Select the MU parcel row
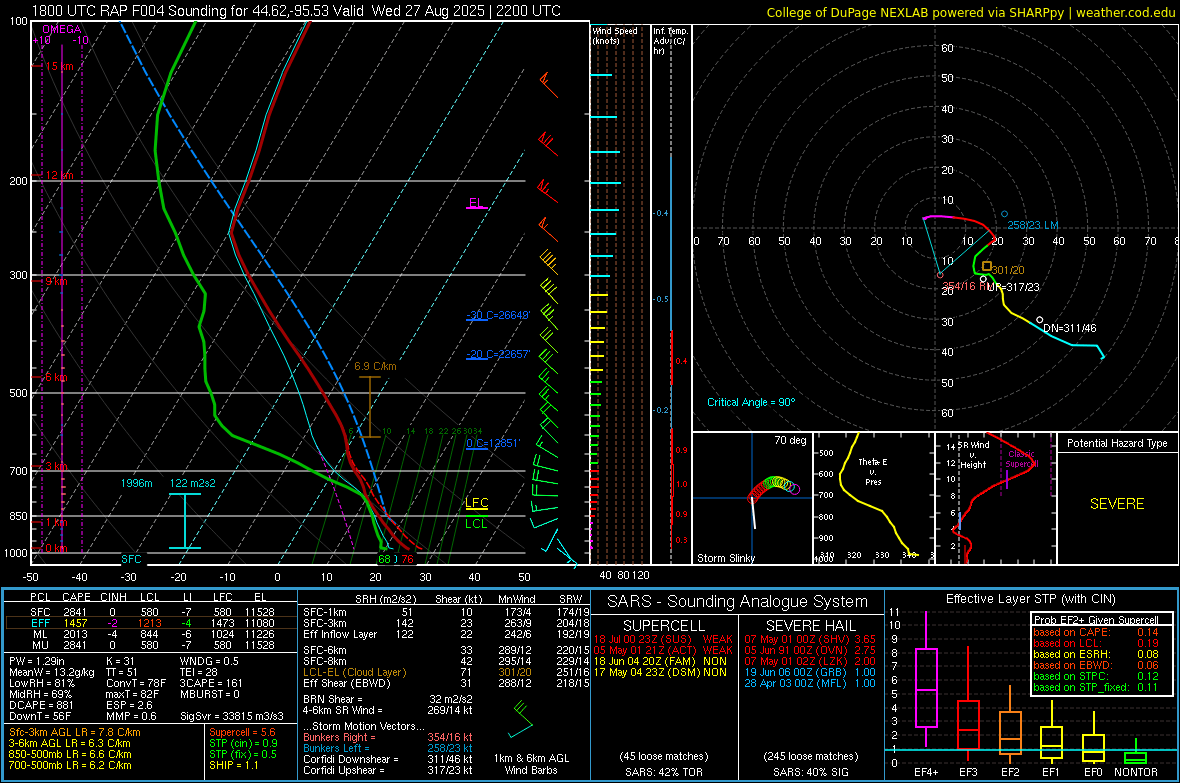This screenshot has width=1180, height=783. pos(151,645)
